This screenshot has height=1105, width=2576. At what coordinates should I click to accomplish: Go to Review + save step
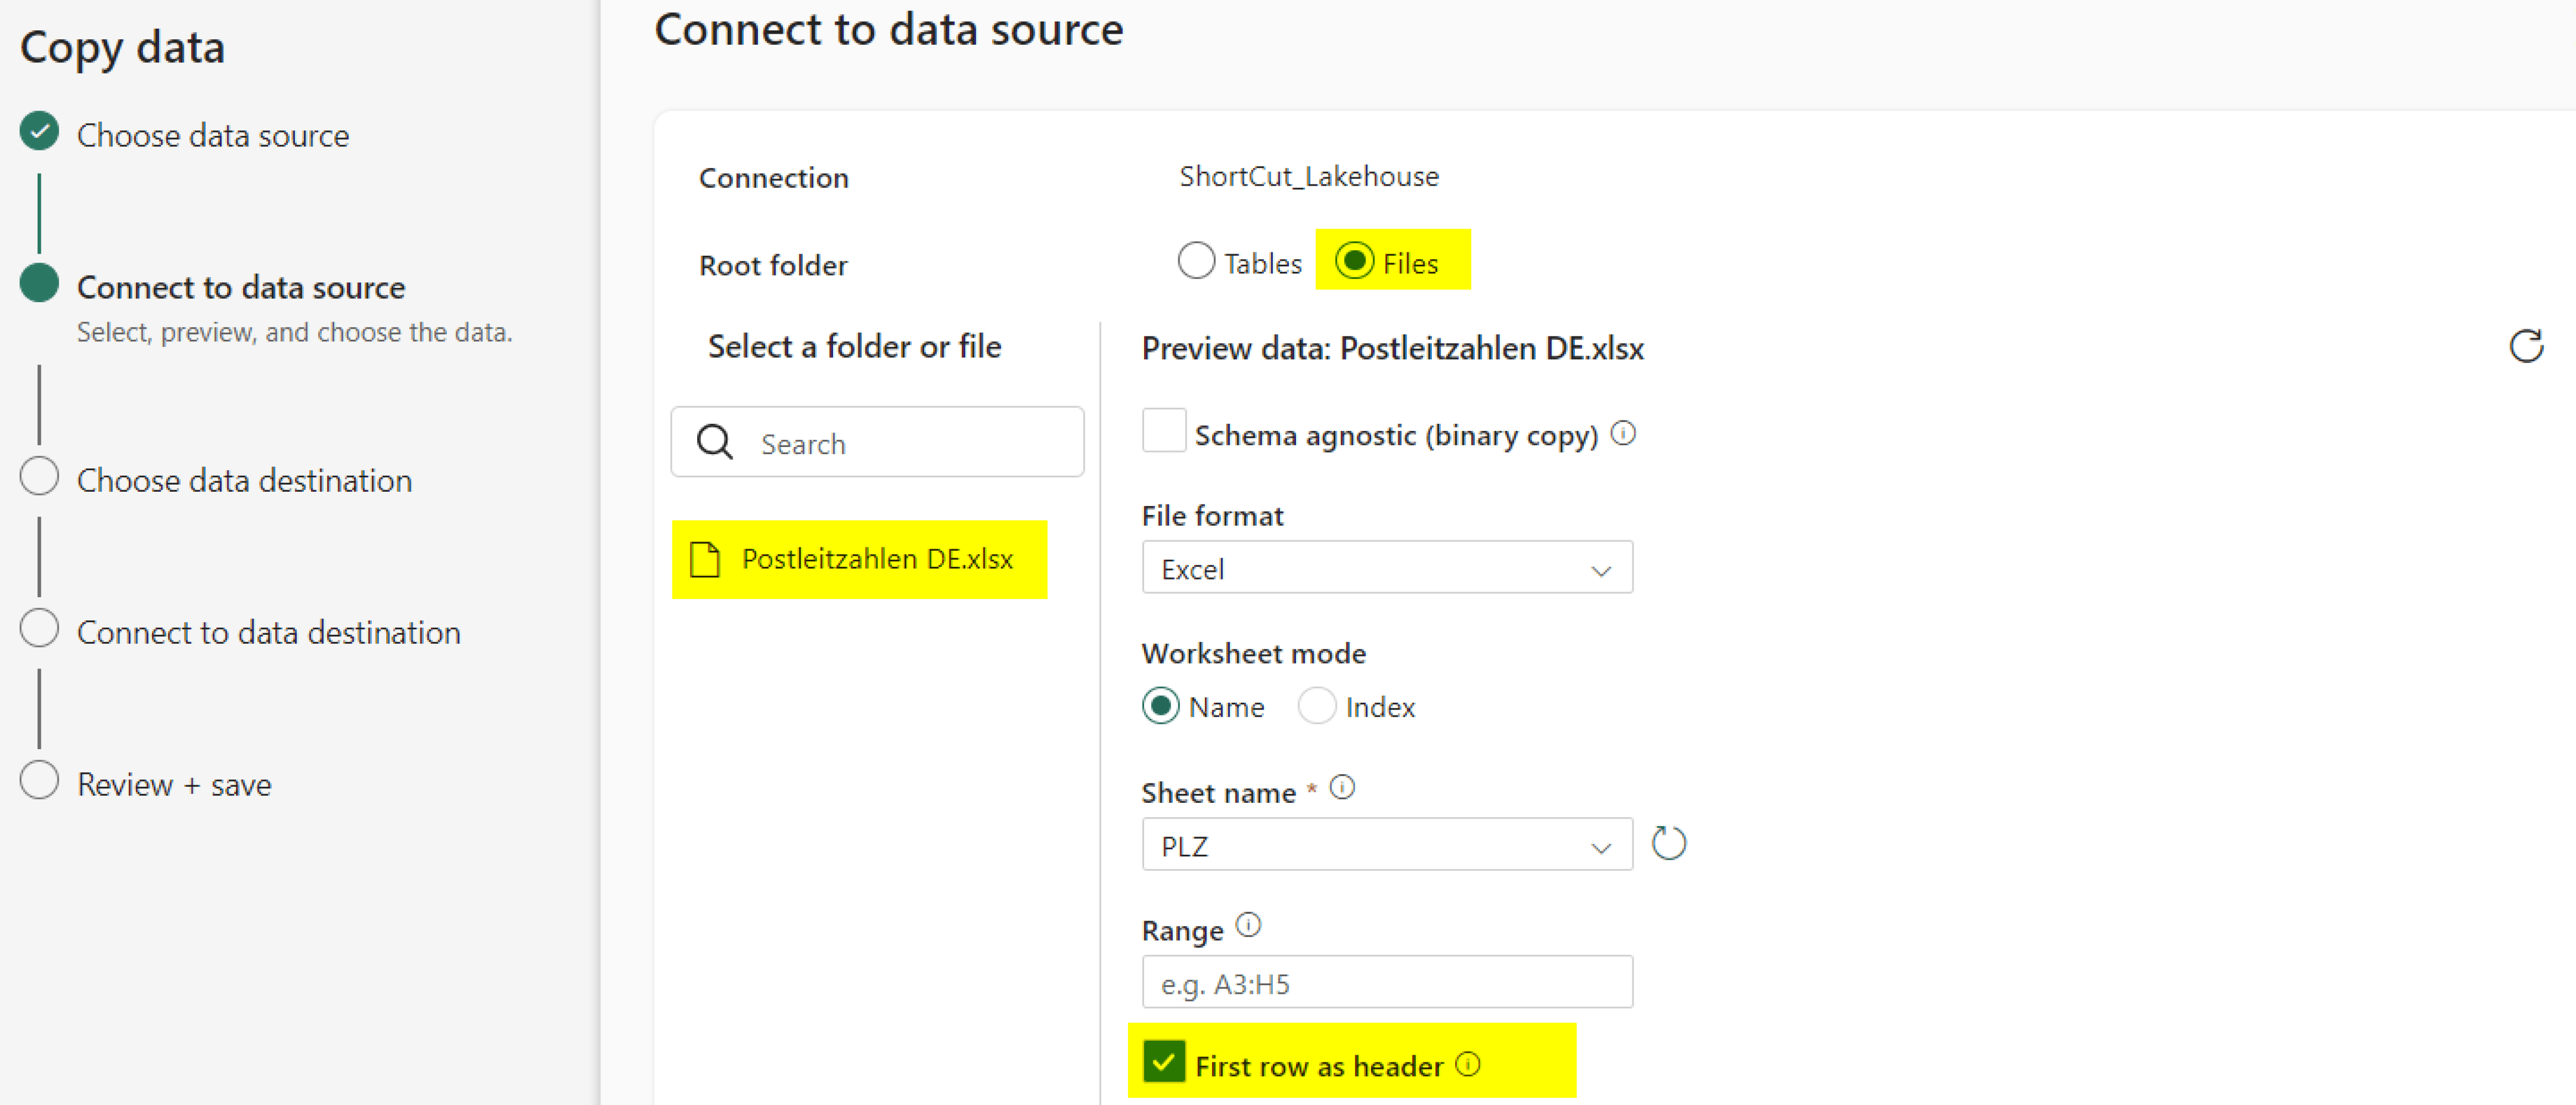[x=174, y=784]
